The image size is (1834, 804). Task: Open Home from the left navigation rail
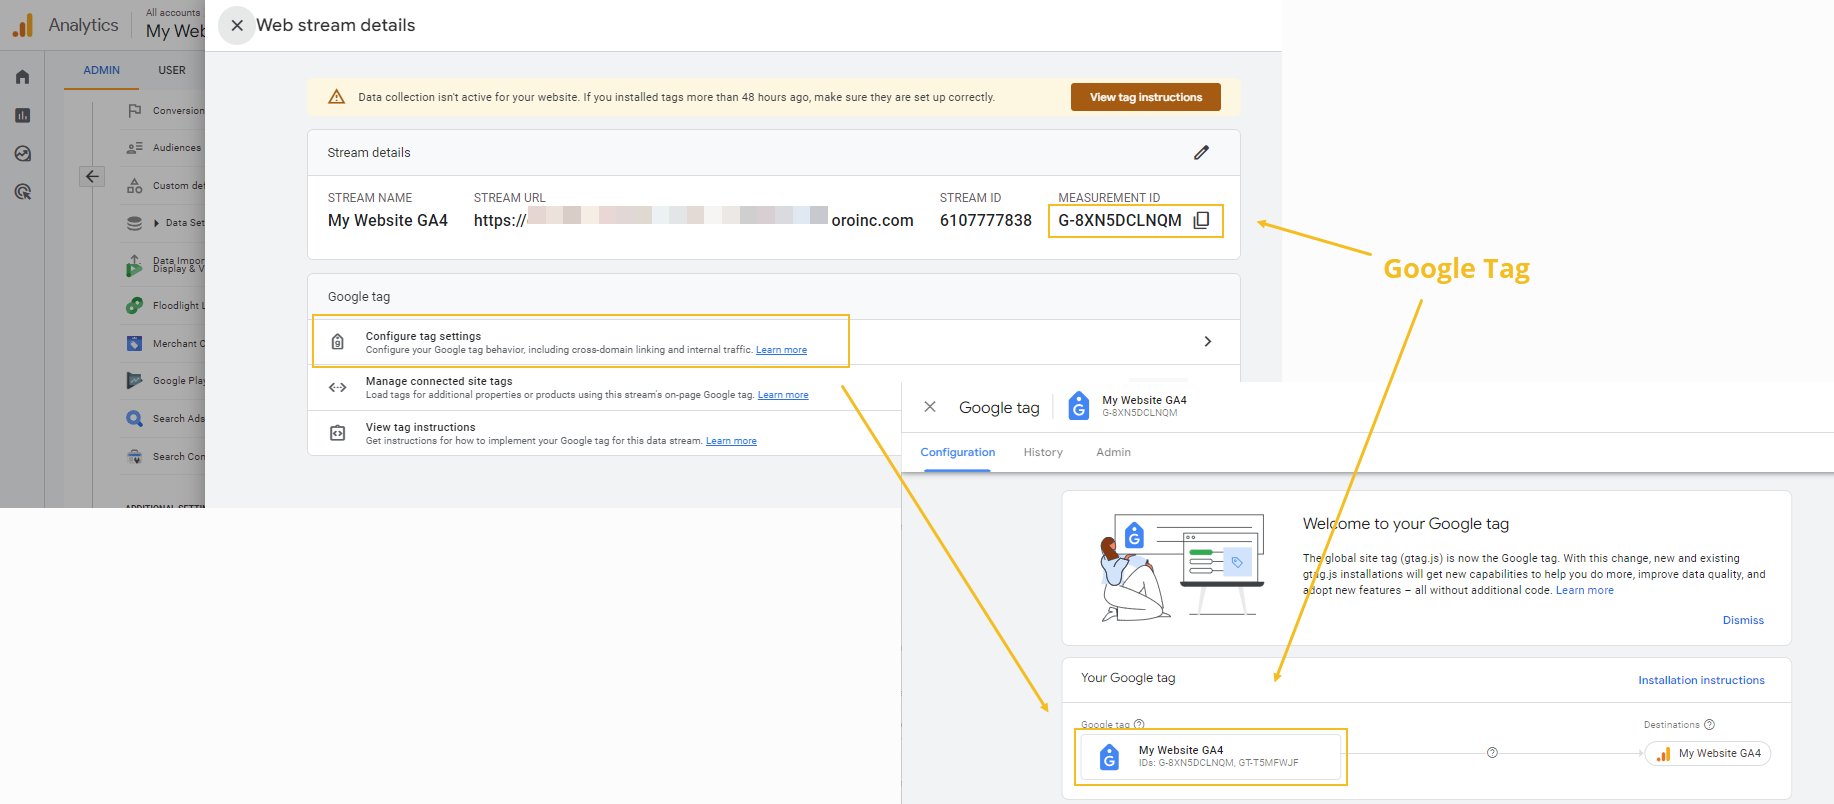pos(22,77)
